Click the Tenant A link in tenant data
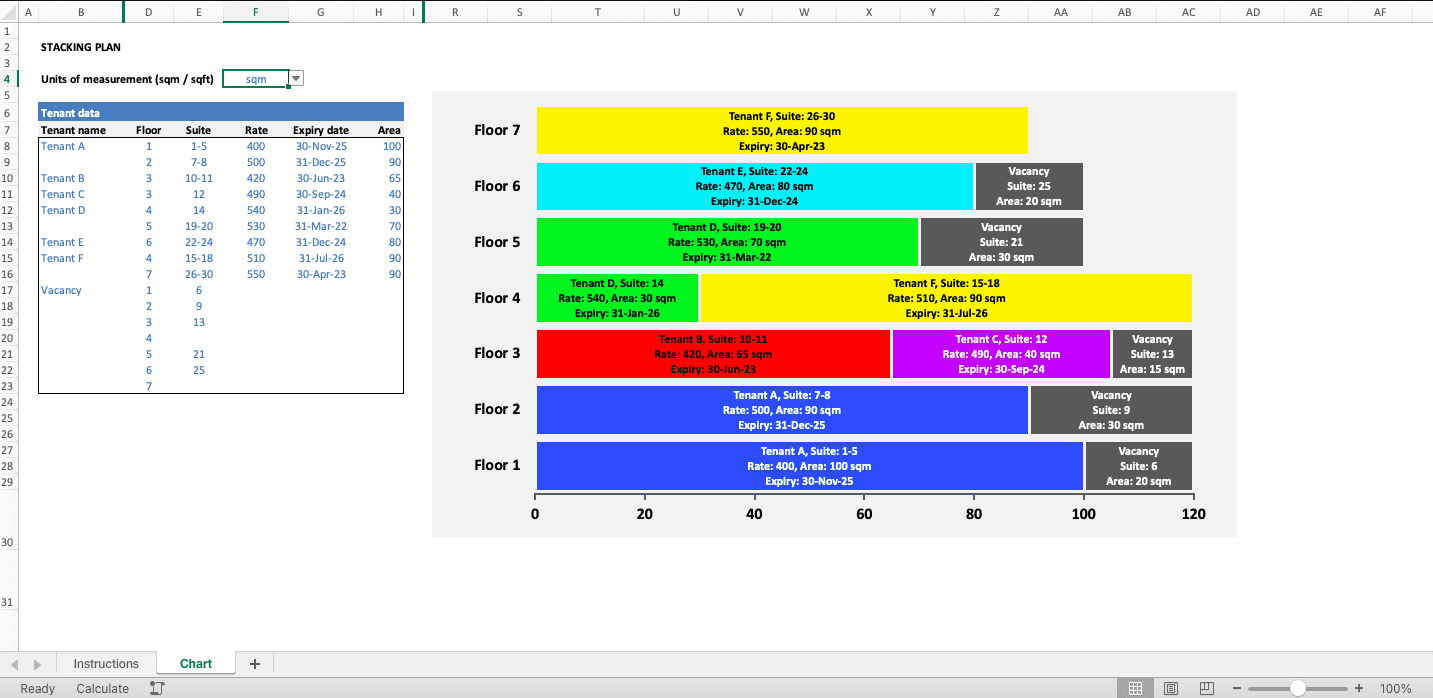The image size is (1433, 698). click(x=61, y=145)
